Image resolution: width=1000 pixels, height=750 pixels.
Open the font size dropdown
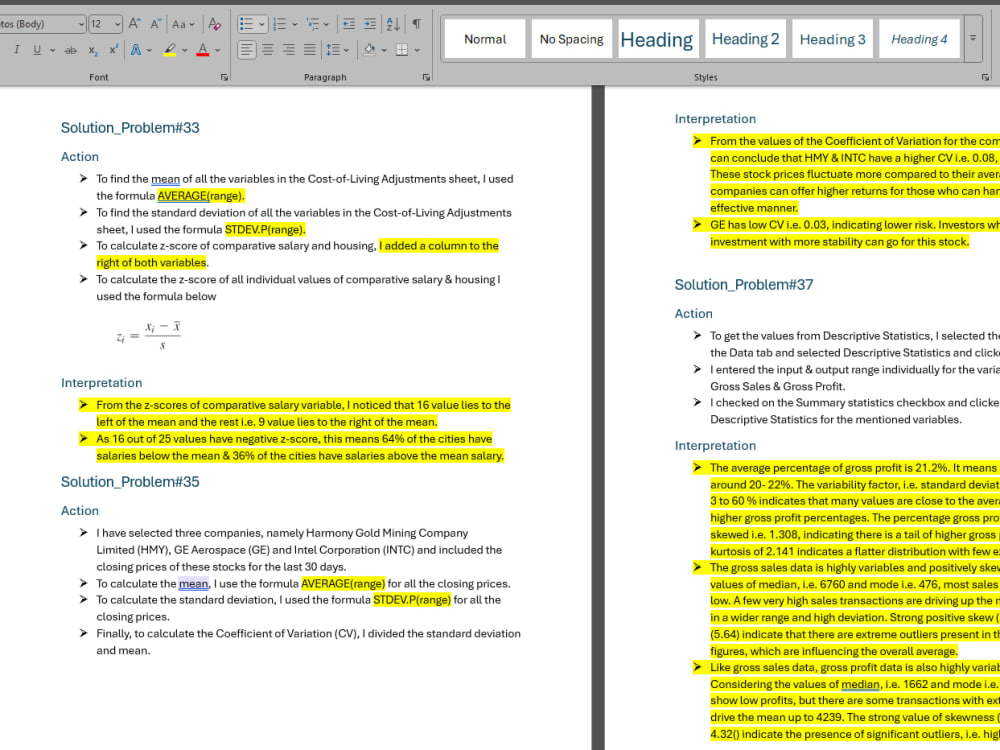[118, 24]
